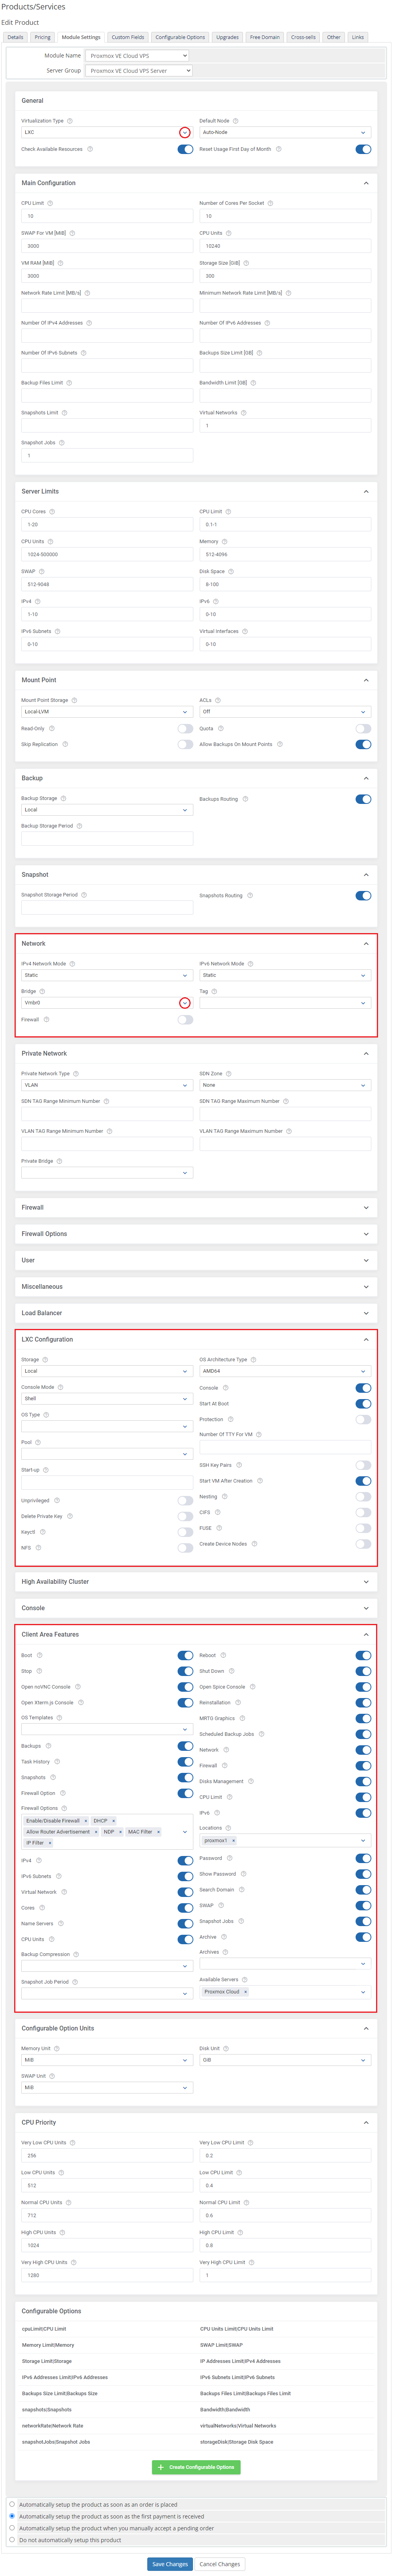Click help icon beside Storage Size [GiB]

[246, 263]
